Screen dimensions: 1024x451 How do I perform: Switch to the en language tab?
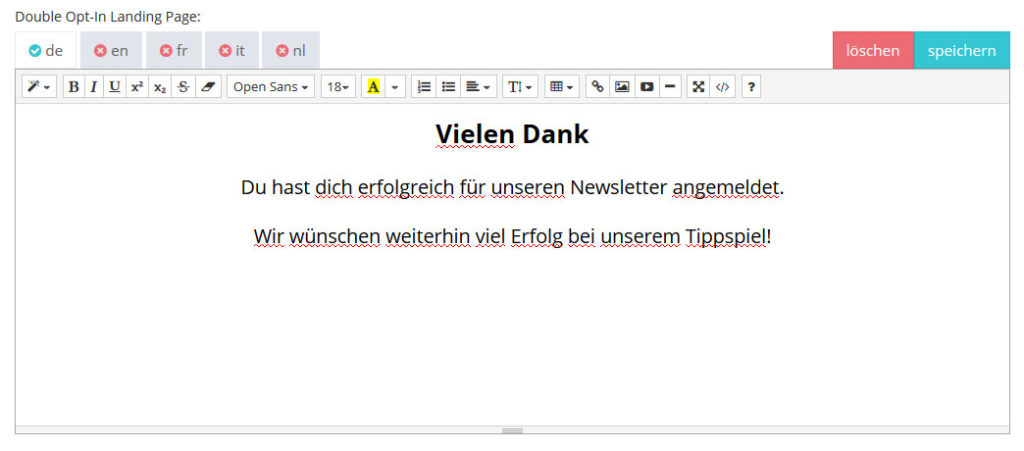pos(111,51)
